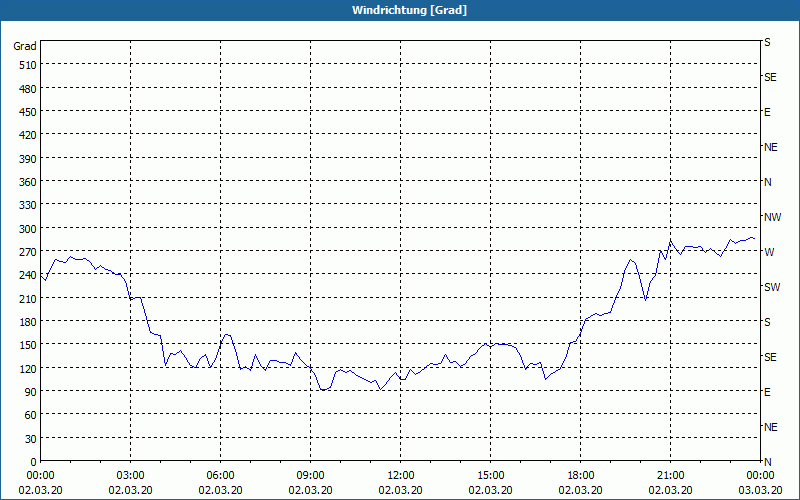This screenshot has height=500, width=800.
Task: Click the topmost S compass label
Action: pos(767,42)
